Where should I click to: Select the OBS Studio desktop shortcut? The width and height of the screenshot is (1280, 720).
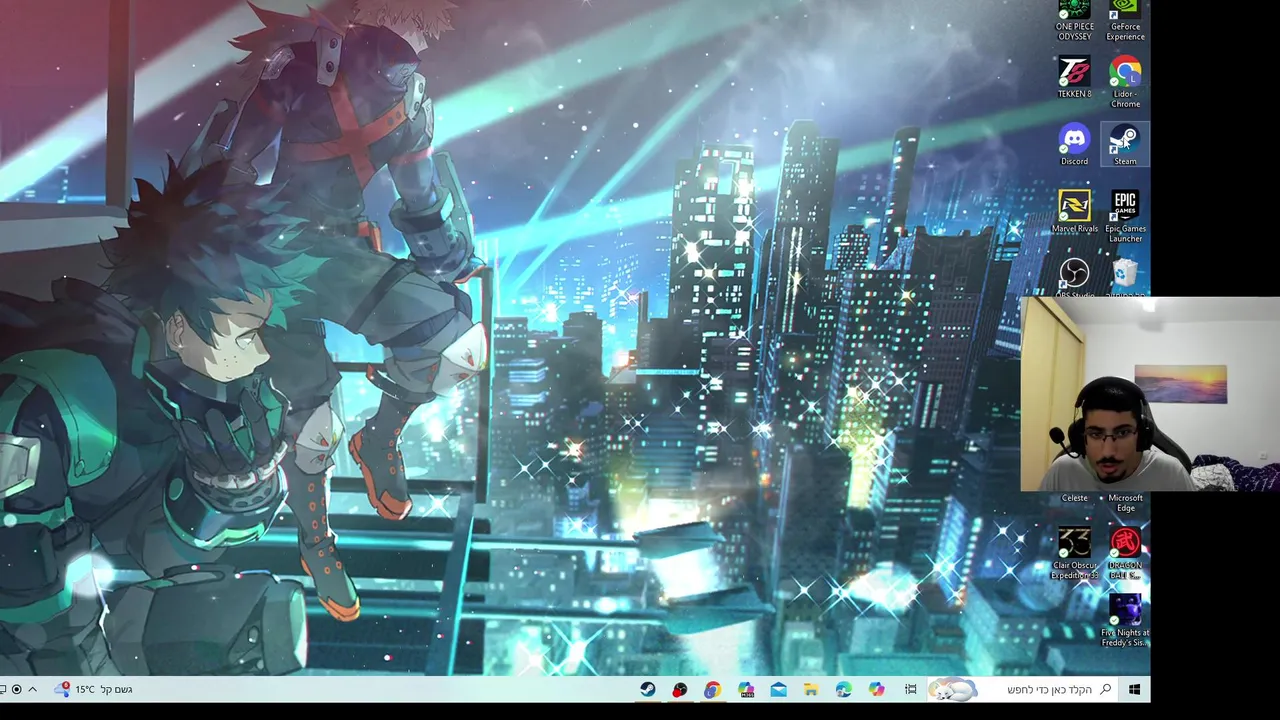click(1074, 278)
